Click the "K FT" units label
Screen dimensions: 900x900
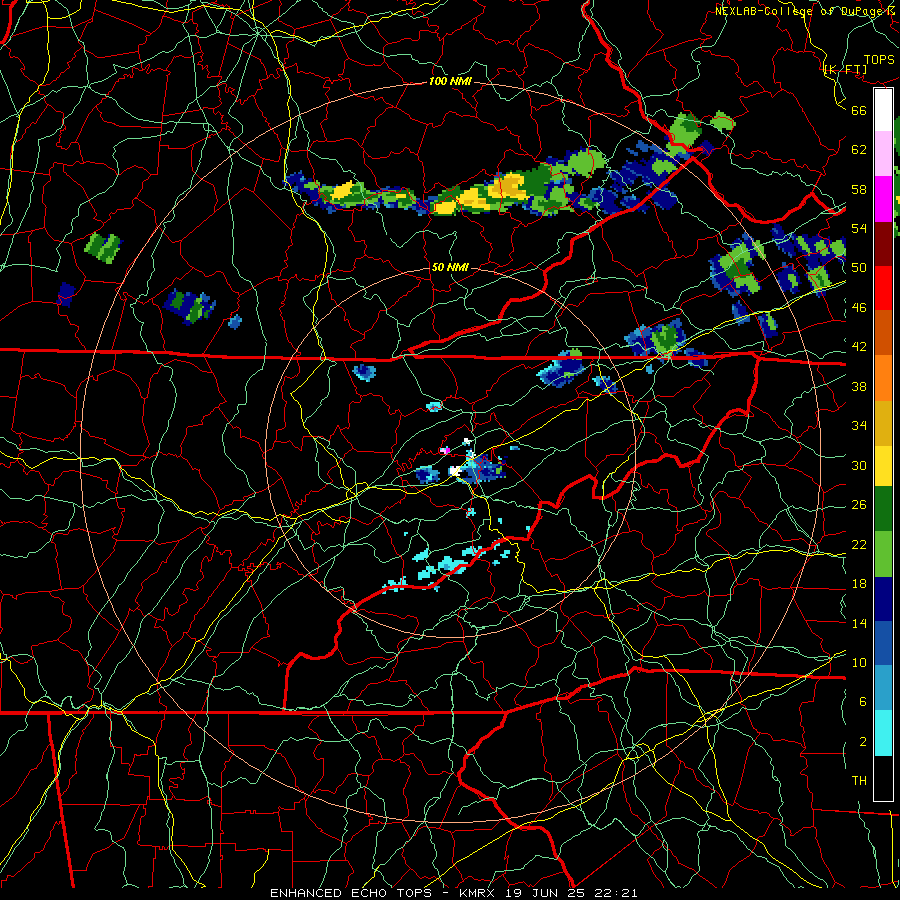pos(845,69)
